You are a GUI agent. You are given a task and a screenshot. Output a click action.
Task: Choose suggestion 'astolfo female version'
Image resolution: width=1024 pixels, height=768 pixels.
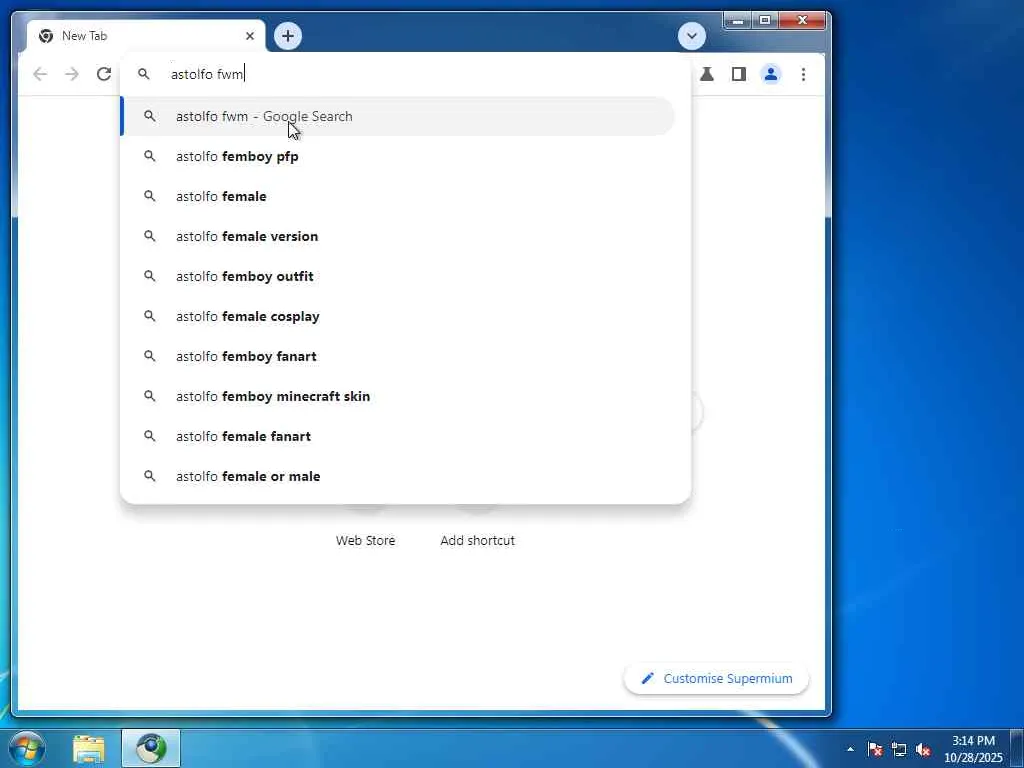(398, 236)
